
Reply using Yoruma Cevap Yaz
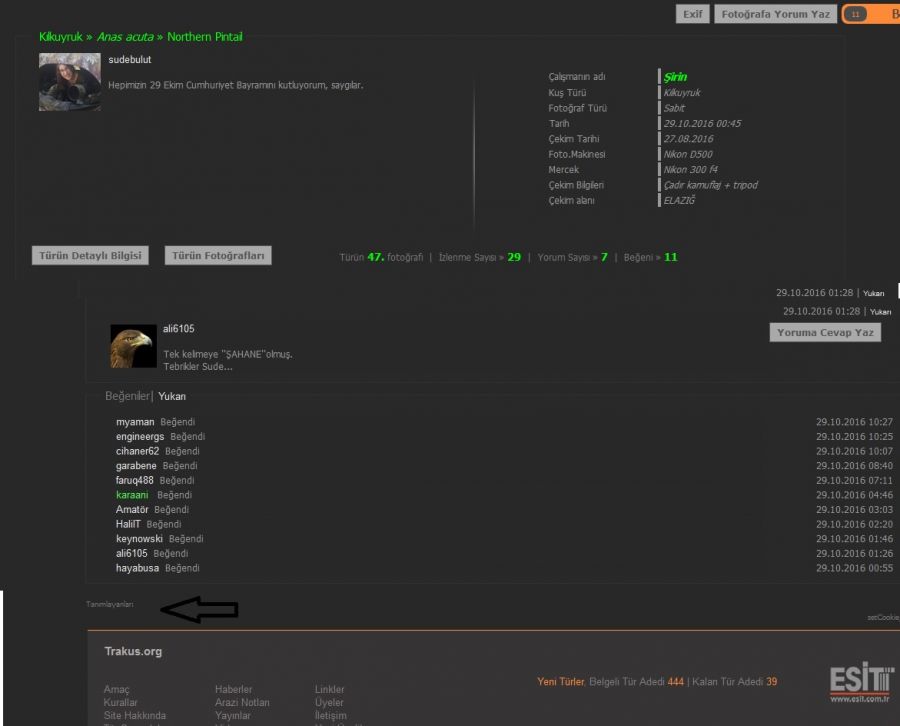[825, 332]
